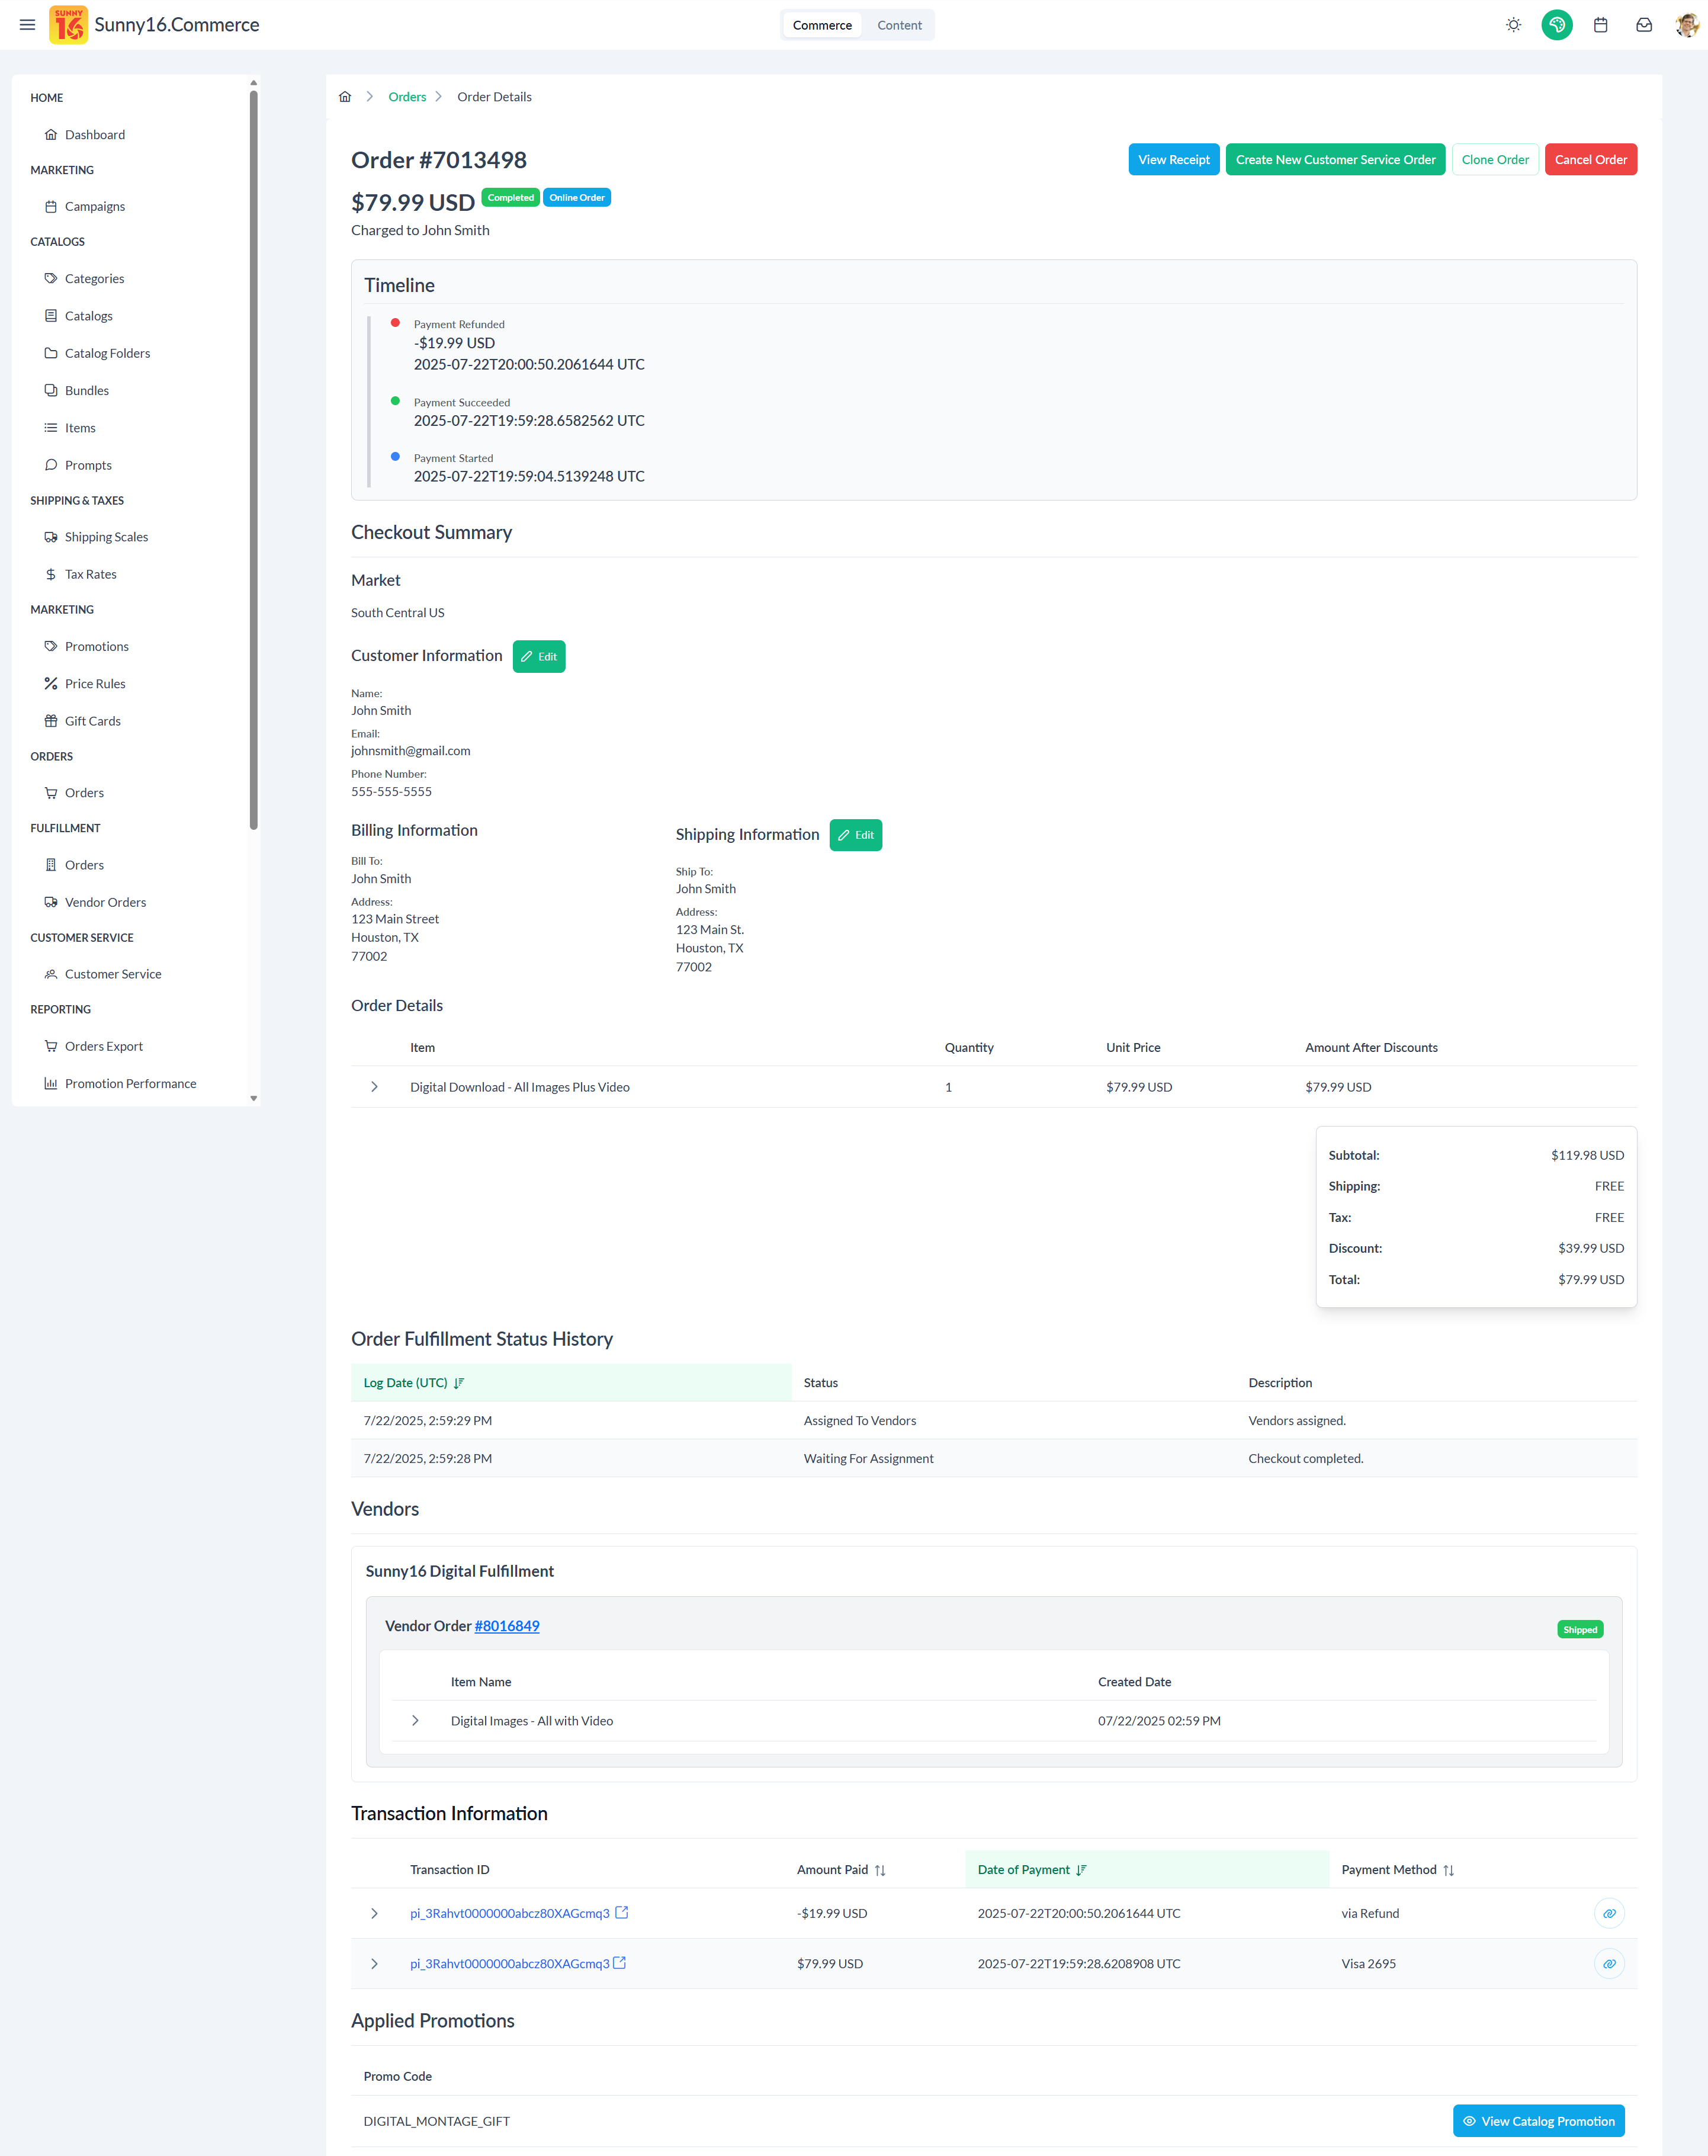Click the Shipping Scales truck icon
The image size is (1708, 2156).
tap(51, 537)
